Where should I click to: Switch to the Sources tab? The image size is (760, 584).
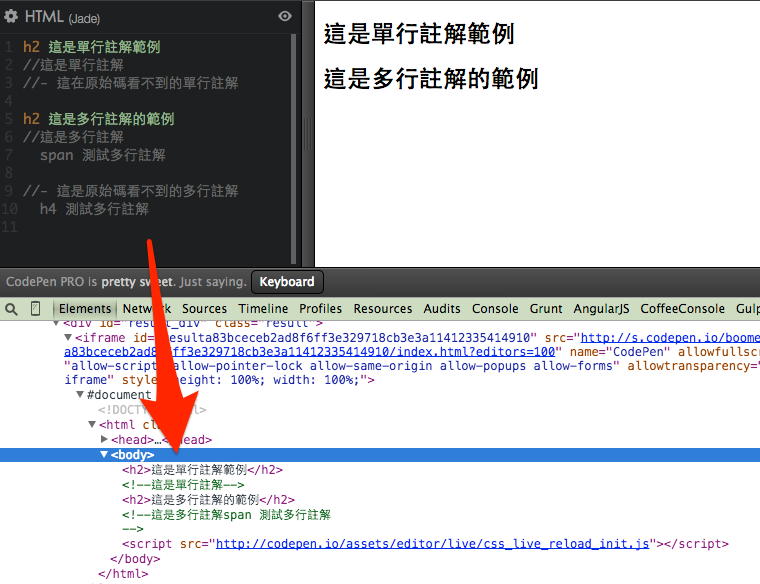click(204, 309)
